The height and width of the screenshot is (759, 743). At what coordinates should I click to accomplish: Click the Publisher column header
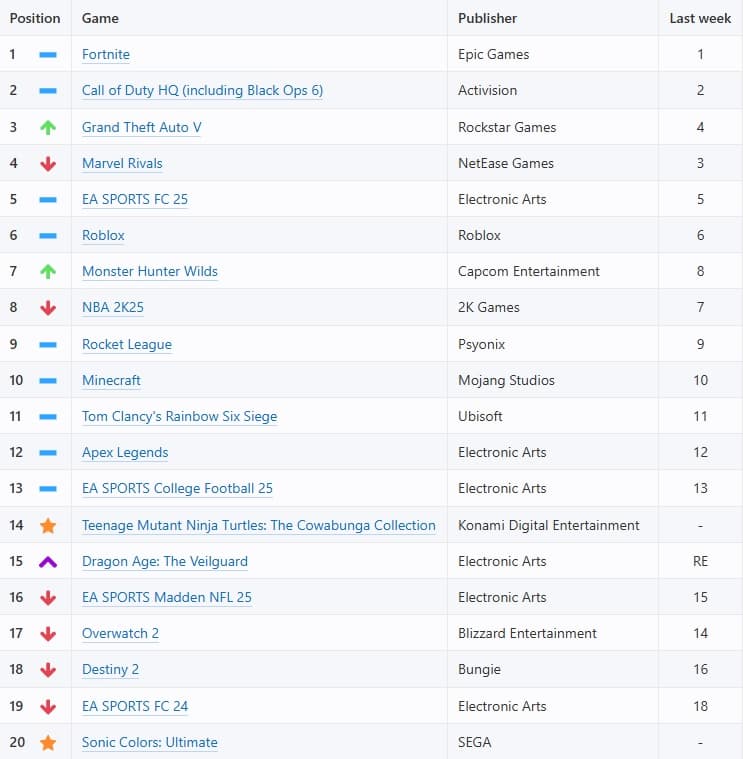(488, 18)
